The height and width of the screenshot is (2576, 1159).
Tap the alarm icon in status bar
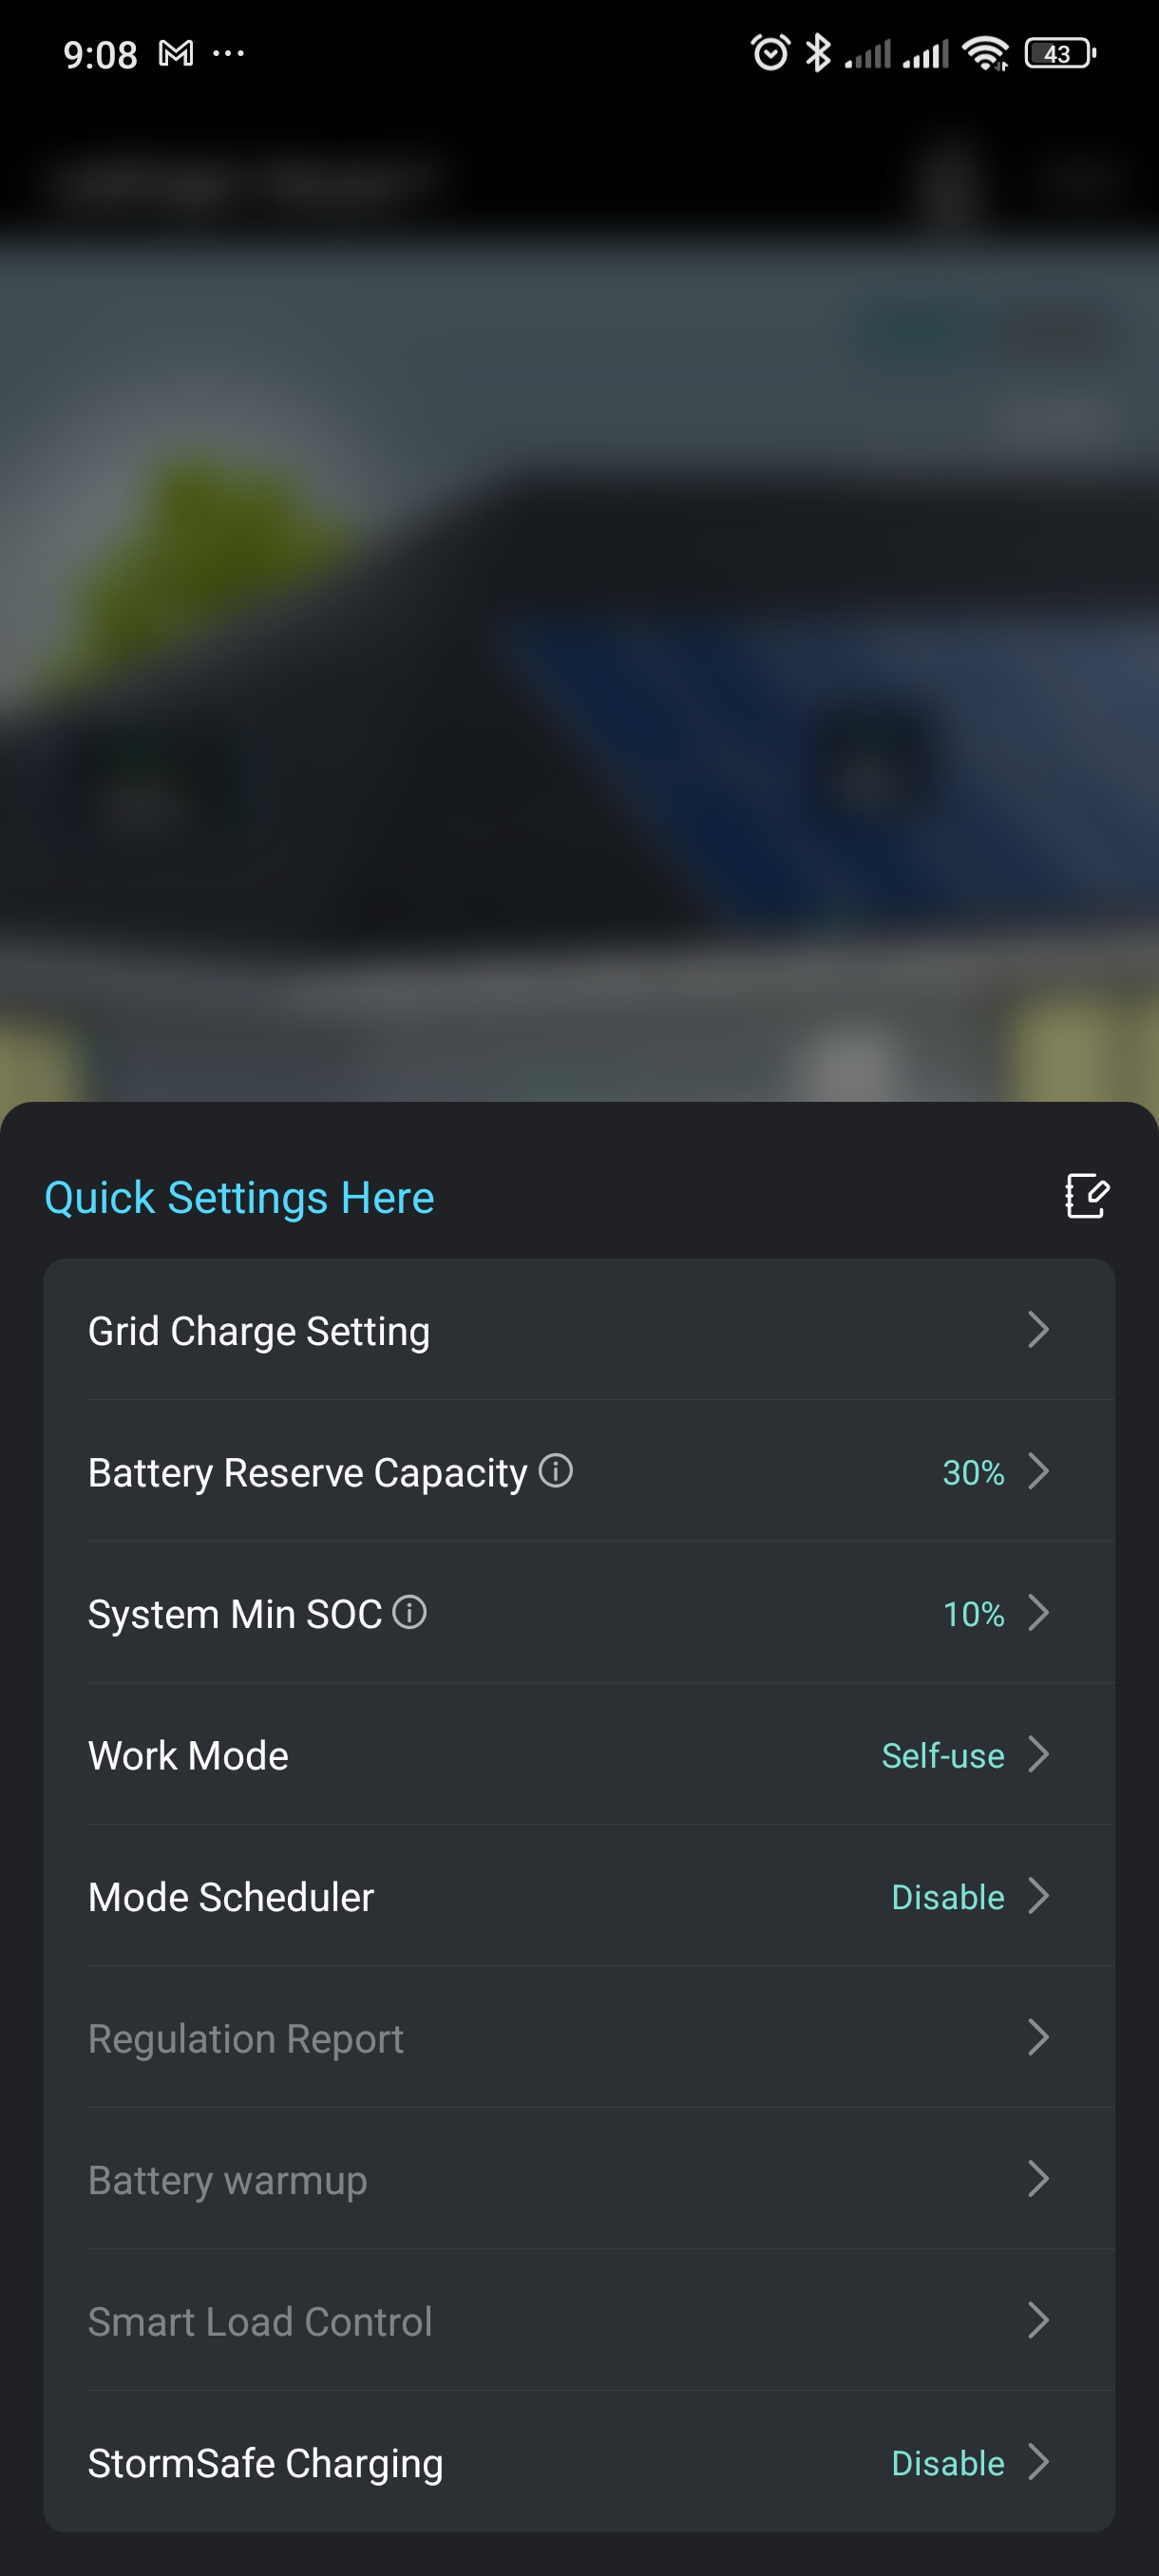pos(770,53)
